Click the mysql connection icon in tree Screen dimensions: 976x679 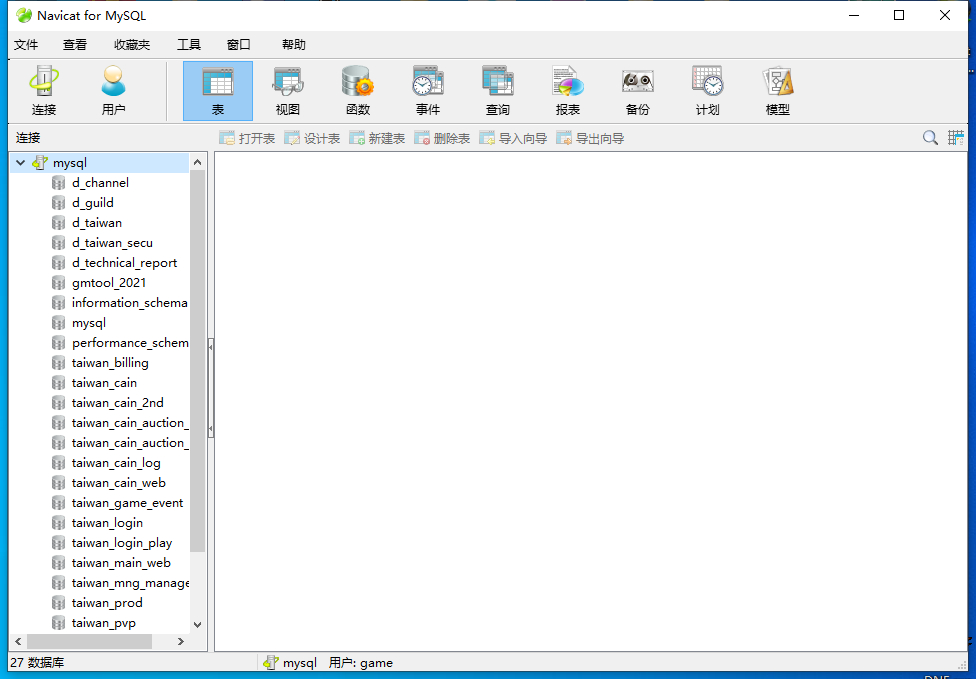(40, 163)
